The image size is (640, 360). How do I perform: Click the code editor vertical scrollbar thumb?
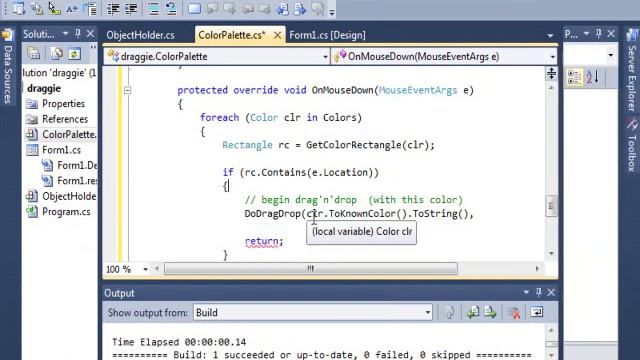click(551, 206)
